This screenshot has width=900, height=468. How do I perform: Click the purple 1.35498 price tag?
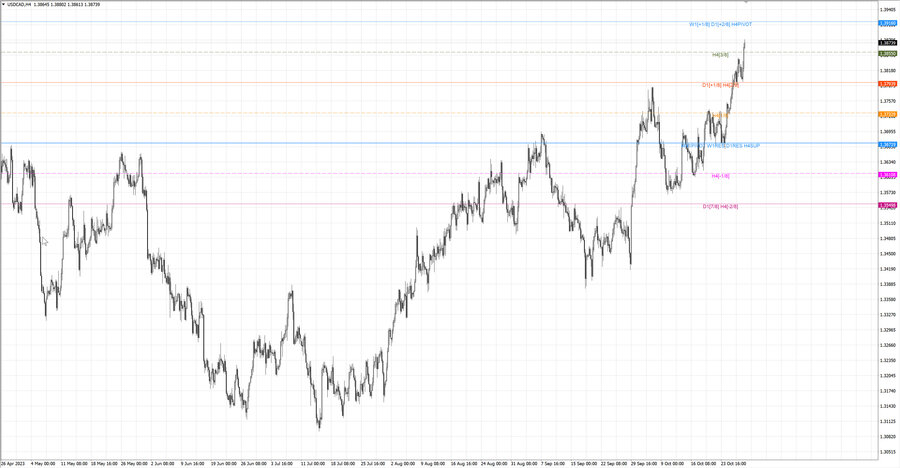point(888,205)
